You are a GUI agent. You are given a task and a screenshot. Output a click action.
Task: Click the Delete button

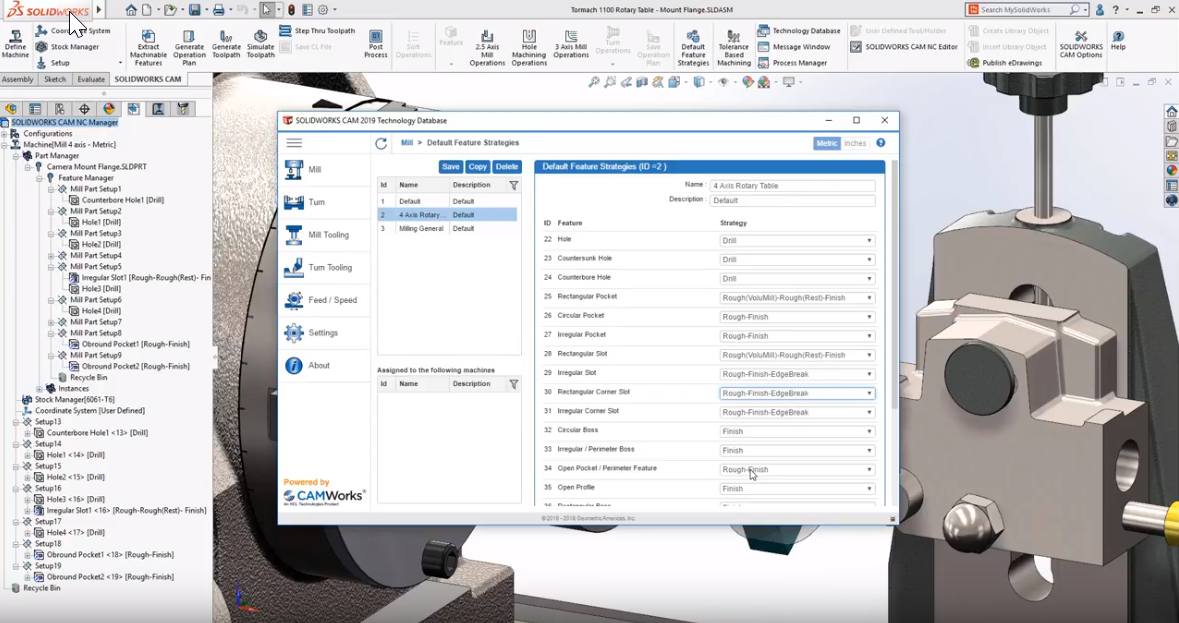[507, 167]
